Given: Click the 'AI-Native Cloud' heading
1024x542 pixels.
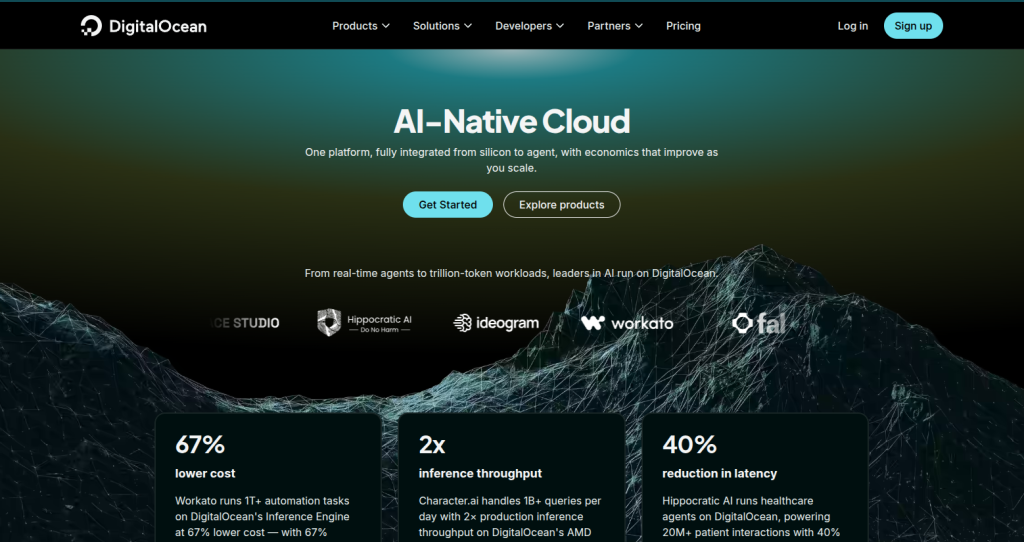Looking at the screenshot, I should click(512, 121).
